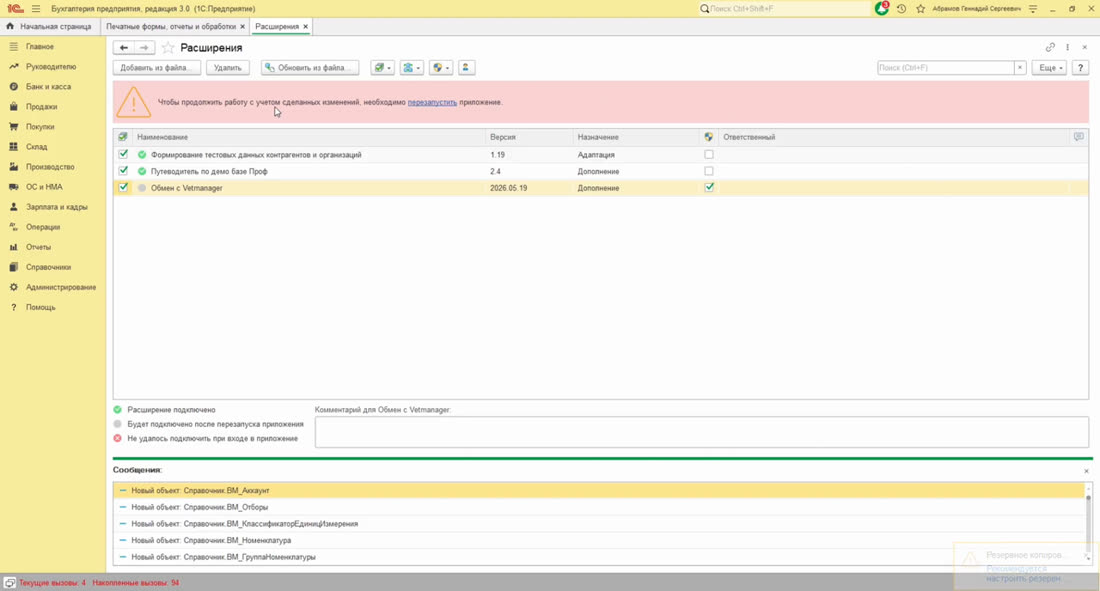Open Администрирование section
Image resolution: width=1100 pixels, height=591 pixels.
61,287
